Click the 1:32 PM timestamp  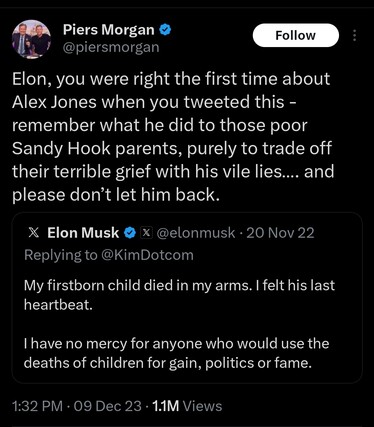click(37, 406)
